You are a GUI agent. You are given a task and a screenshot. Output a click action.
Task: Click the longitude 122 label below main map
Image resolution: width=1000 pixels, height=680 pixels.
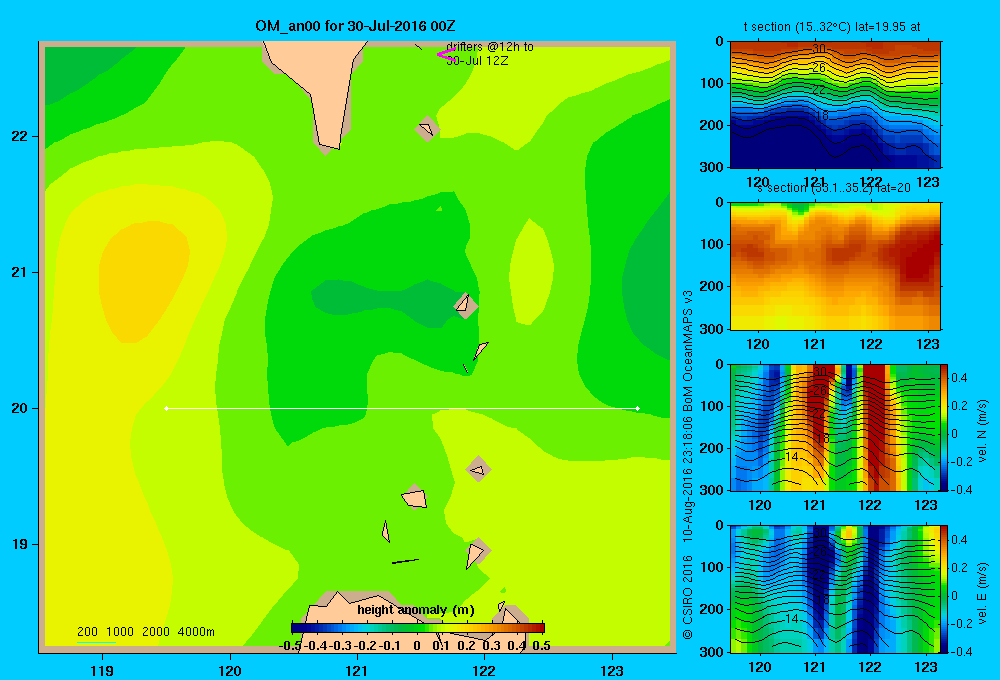click(x=484, y=670)
